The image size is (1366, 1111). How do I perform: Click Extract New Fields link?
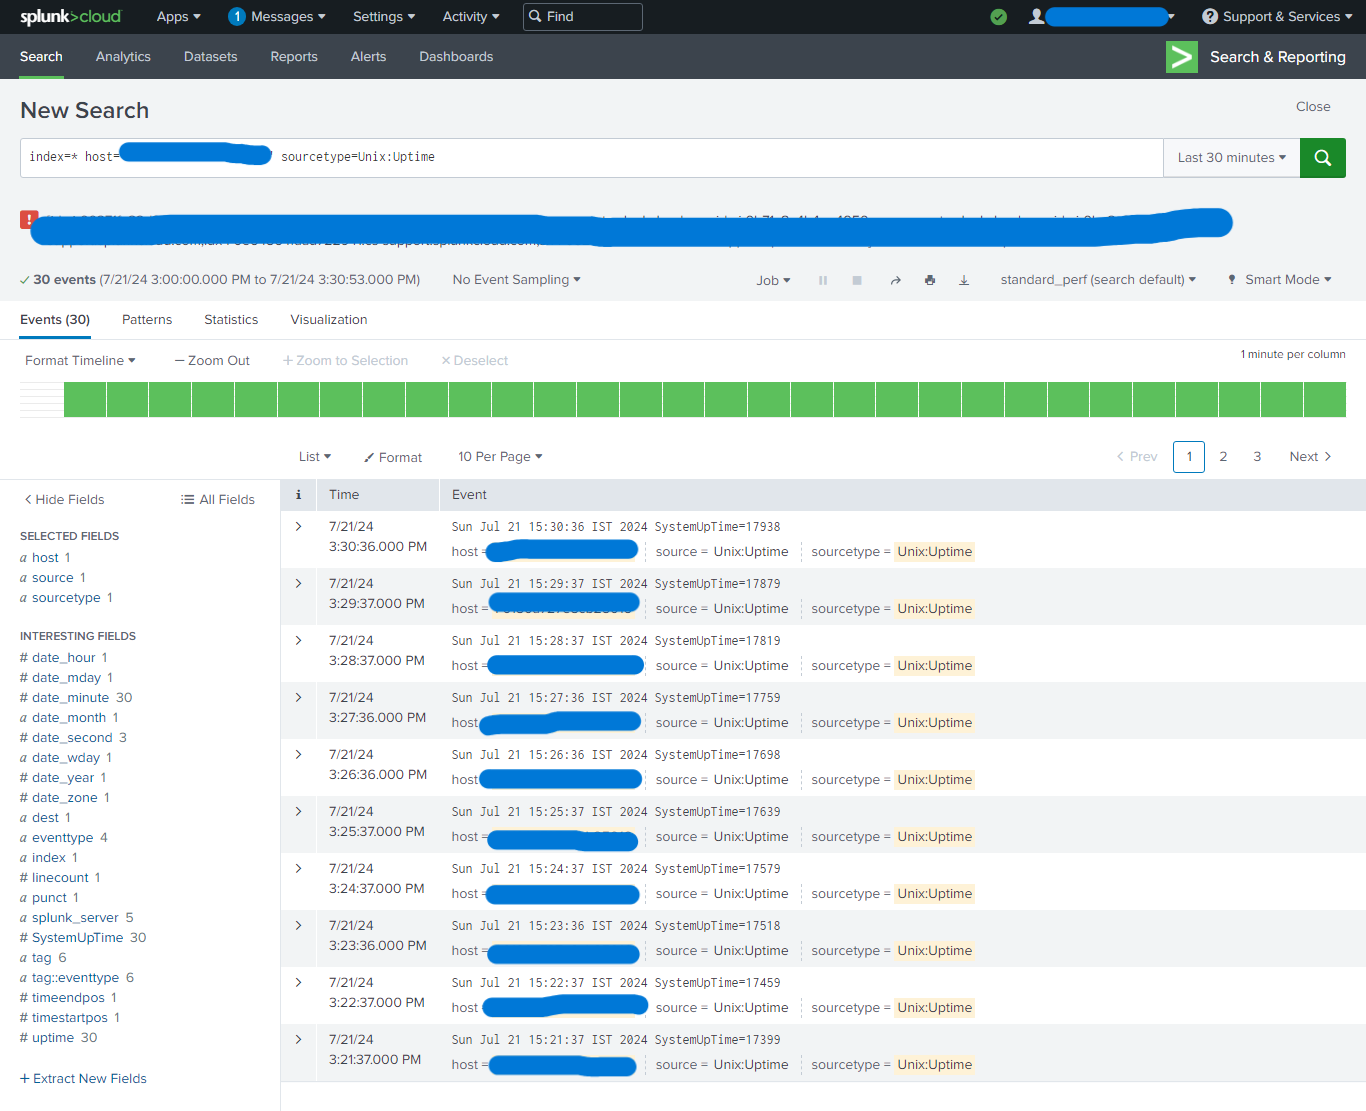pos(83,1078)
